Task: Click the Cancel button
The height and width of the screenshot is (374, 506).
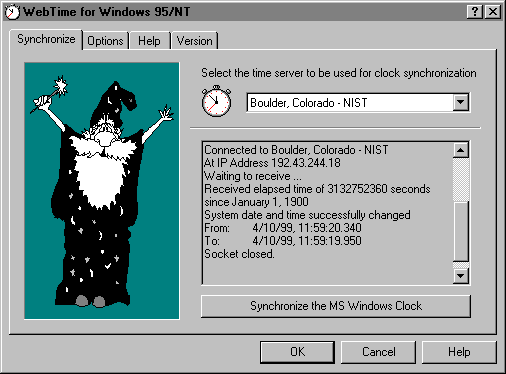Action: click(379, 352)
